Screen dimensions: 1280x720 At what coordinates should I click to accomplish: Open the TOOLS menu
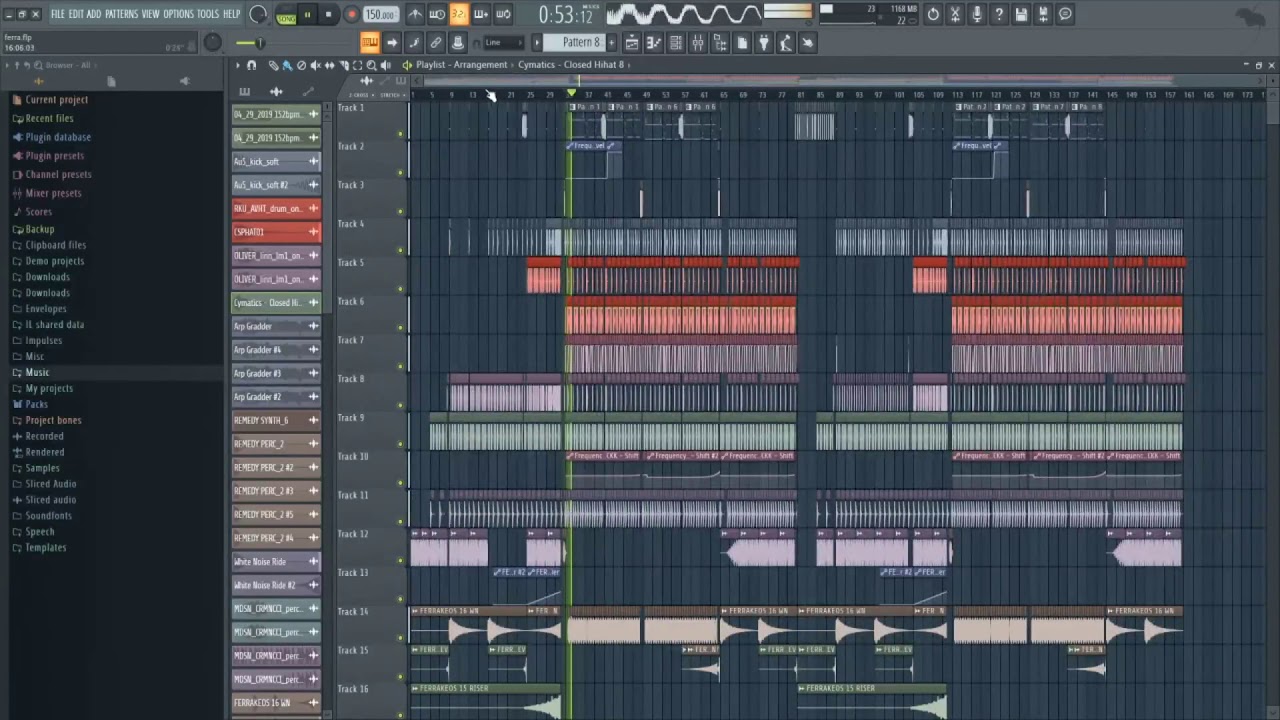click(x=207, y=14)
